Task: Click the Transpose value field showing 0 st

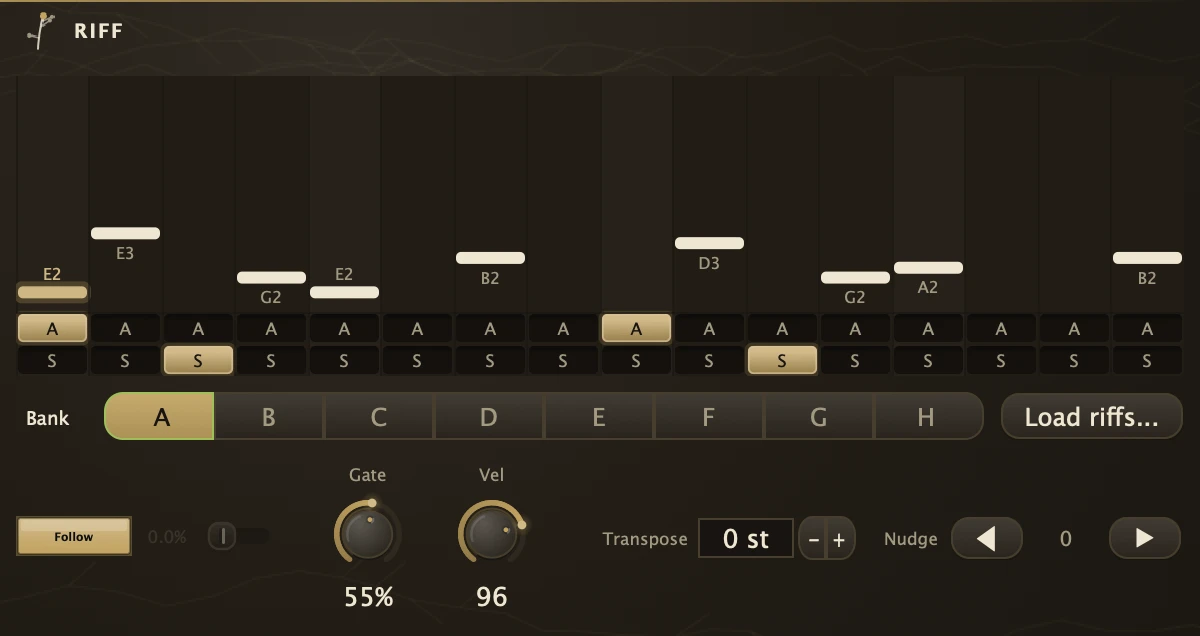Action: pos(746,539)
